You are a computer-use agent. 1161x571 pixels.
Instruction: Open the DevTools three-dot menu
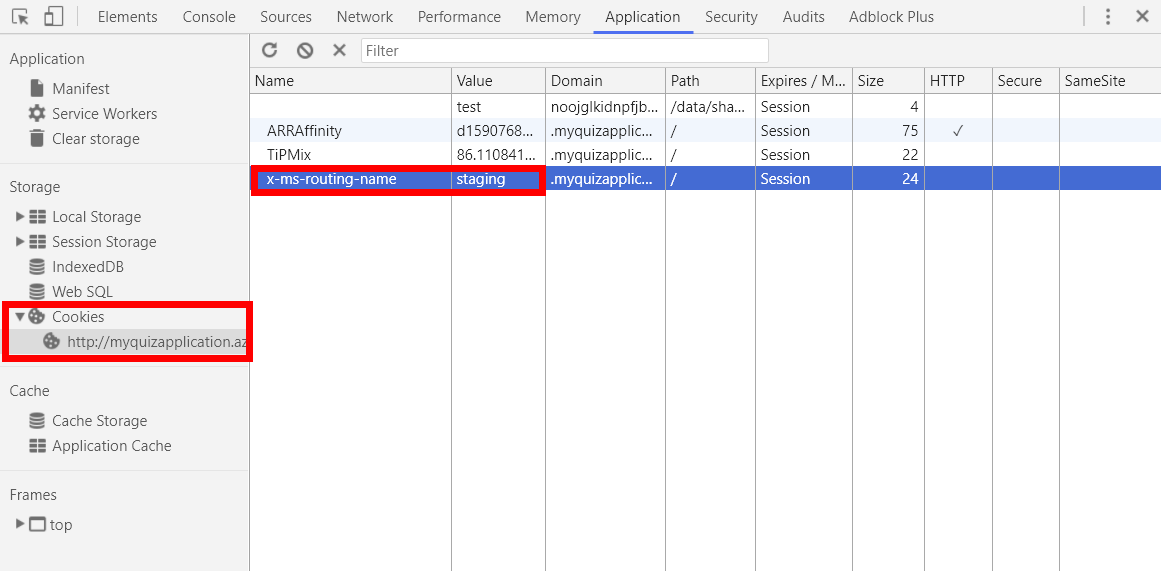[1108, 16]
